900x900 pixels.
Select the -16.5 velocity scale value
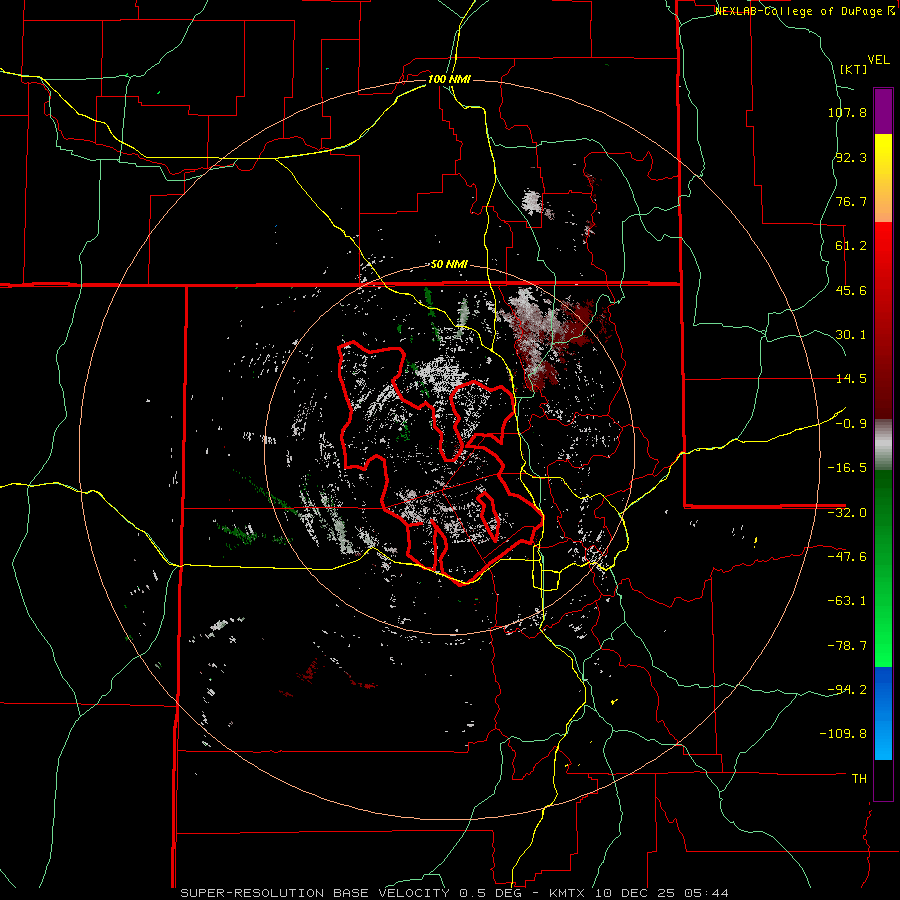click(847, 468)
